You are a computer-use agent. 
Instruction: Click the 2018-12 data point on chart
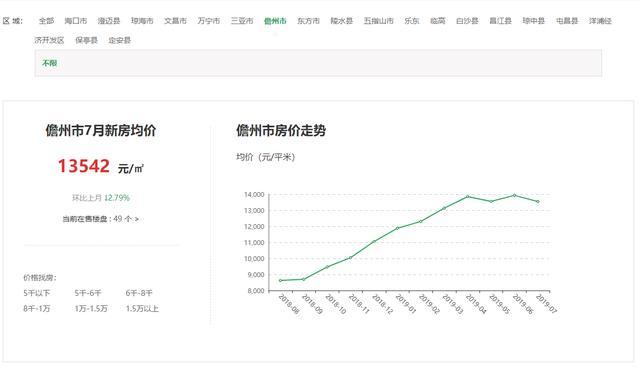[374, 242]
